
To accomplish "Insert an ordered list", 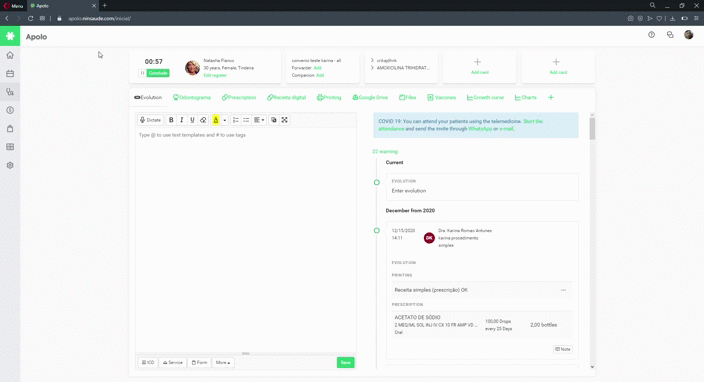I will (236, 120).
